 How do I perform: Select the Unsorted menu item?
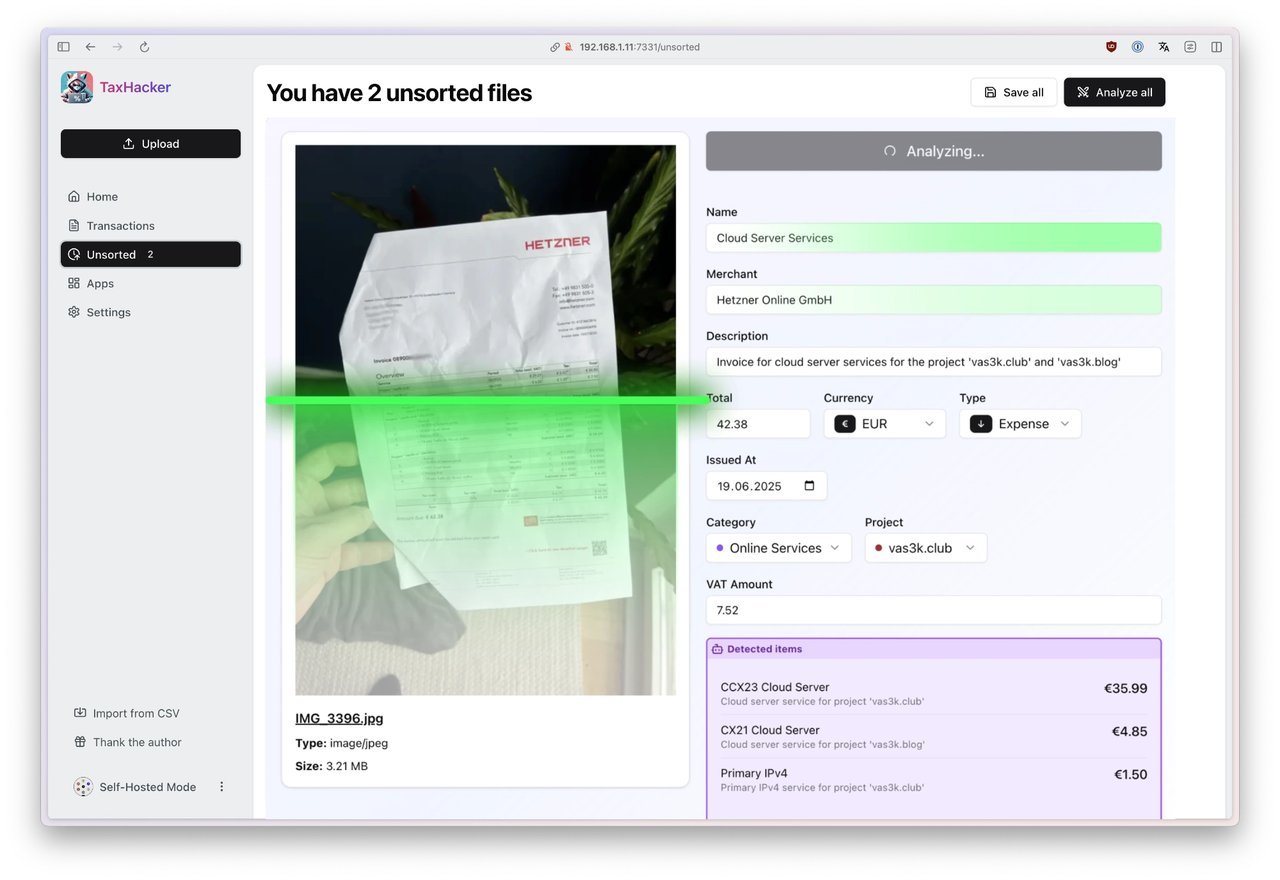click(x=110, y=254)
